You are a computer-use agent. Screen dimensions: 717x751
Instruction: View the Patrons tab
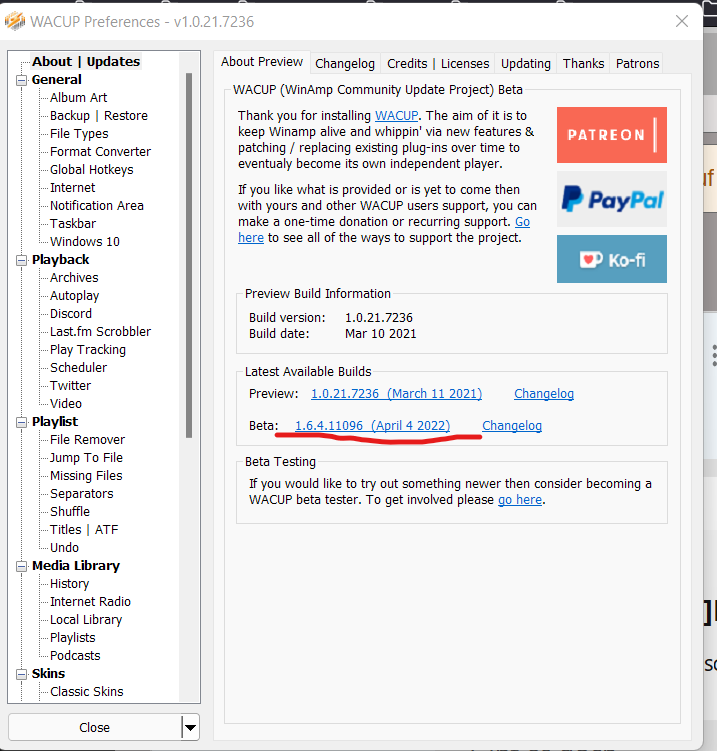pyautogui.click(x=637, y=64)
